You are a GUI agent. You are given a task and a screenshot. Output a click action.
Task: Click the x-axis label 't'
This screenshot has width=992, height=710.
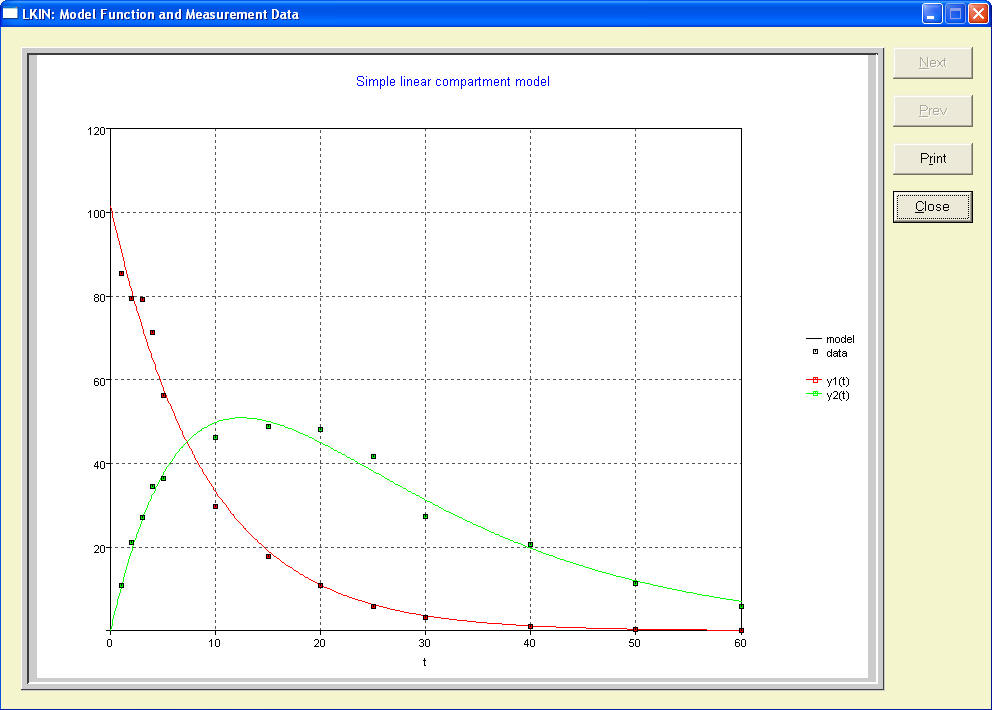click(424, 662)
